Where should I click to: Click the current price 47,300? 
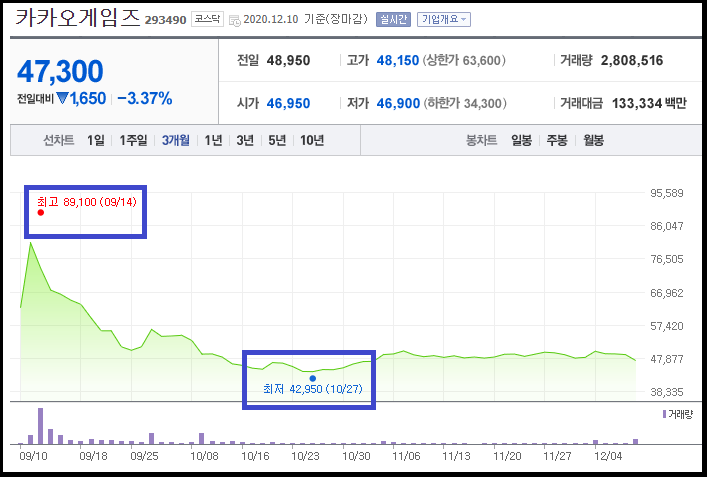60,71
